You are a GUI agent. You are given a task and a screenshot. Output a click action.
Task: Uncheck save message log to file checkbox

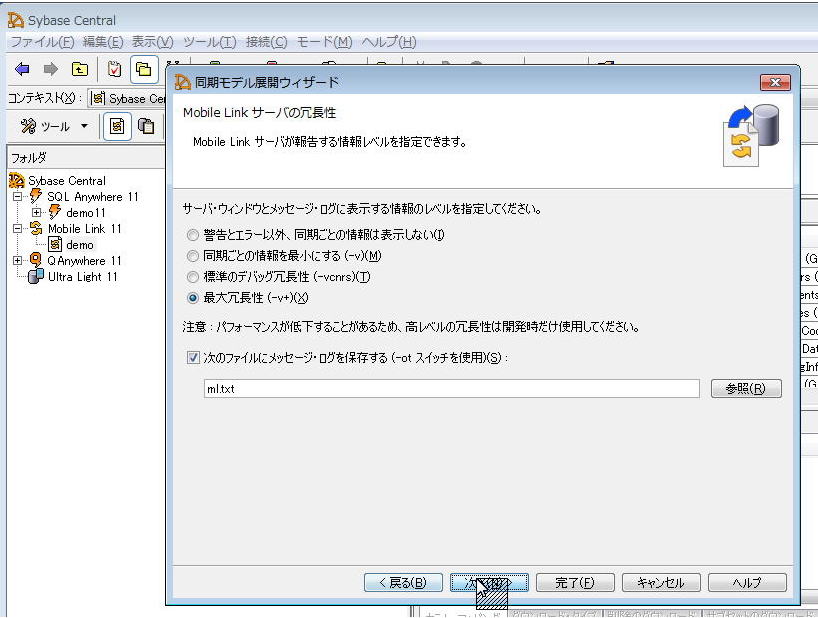point(193,358)
